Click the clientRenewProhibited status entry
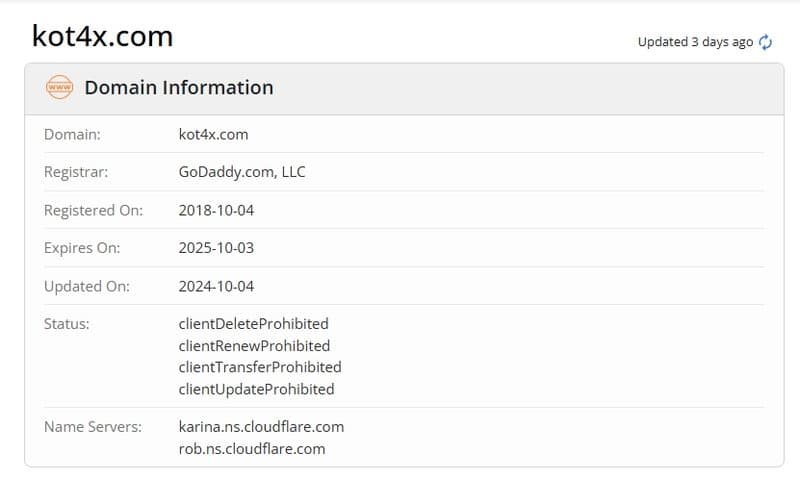 254,346
